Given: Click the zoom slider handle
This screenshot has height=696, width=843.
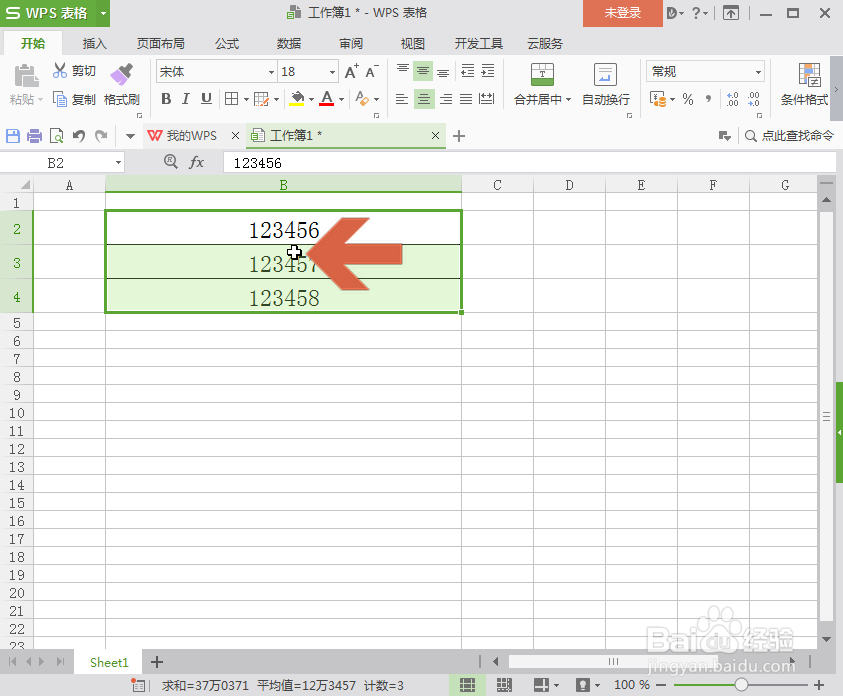Looking at the screenshot, I should pos(741,685).
